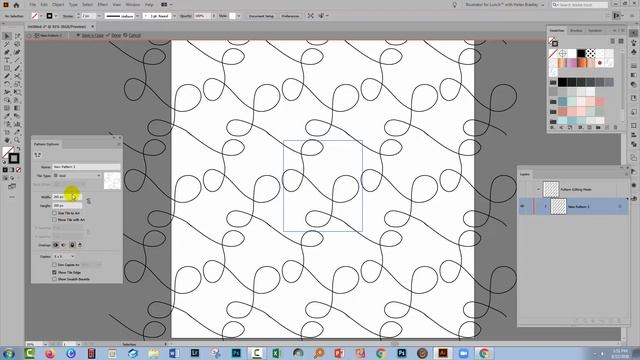
Task: Select the Direct Selection tool
Action: coord(17,36)
